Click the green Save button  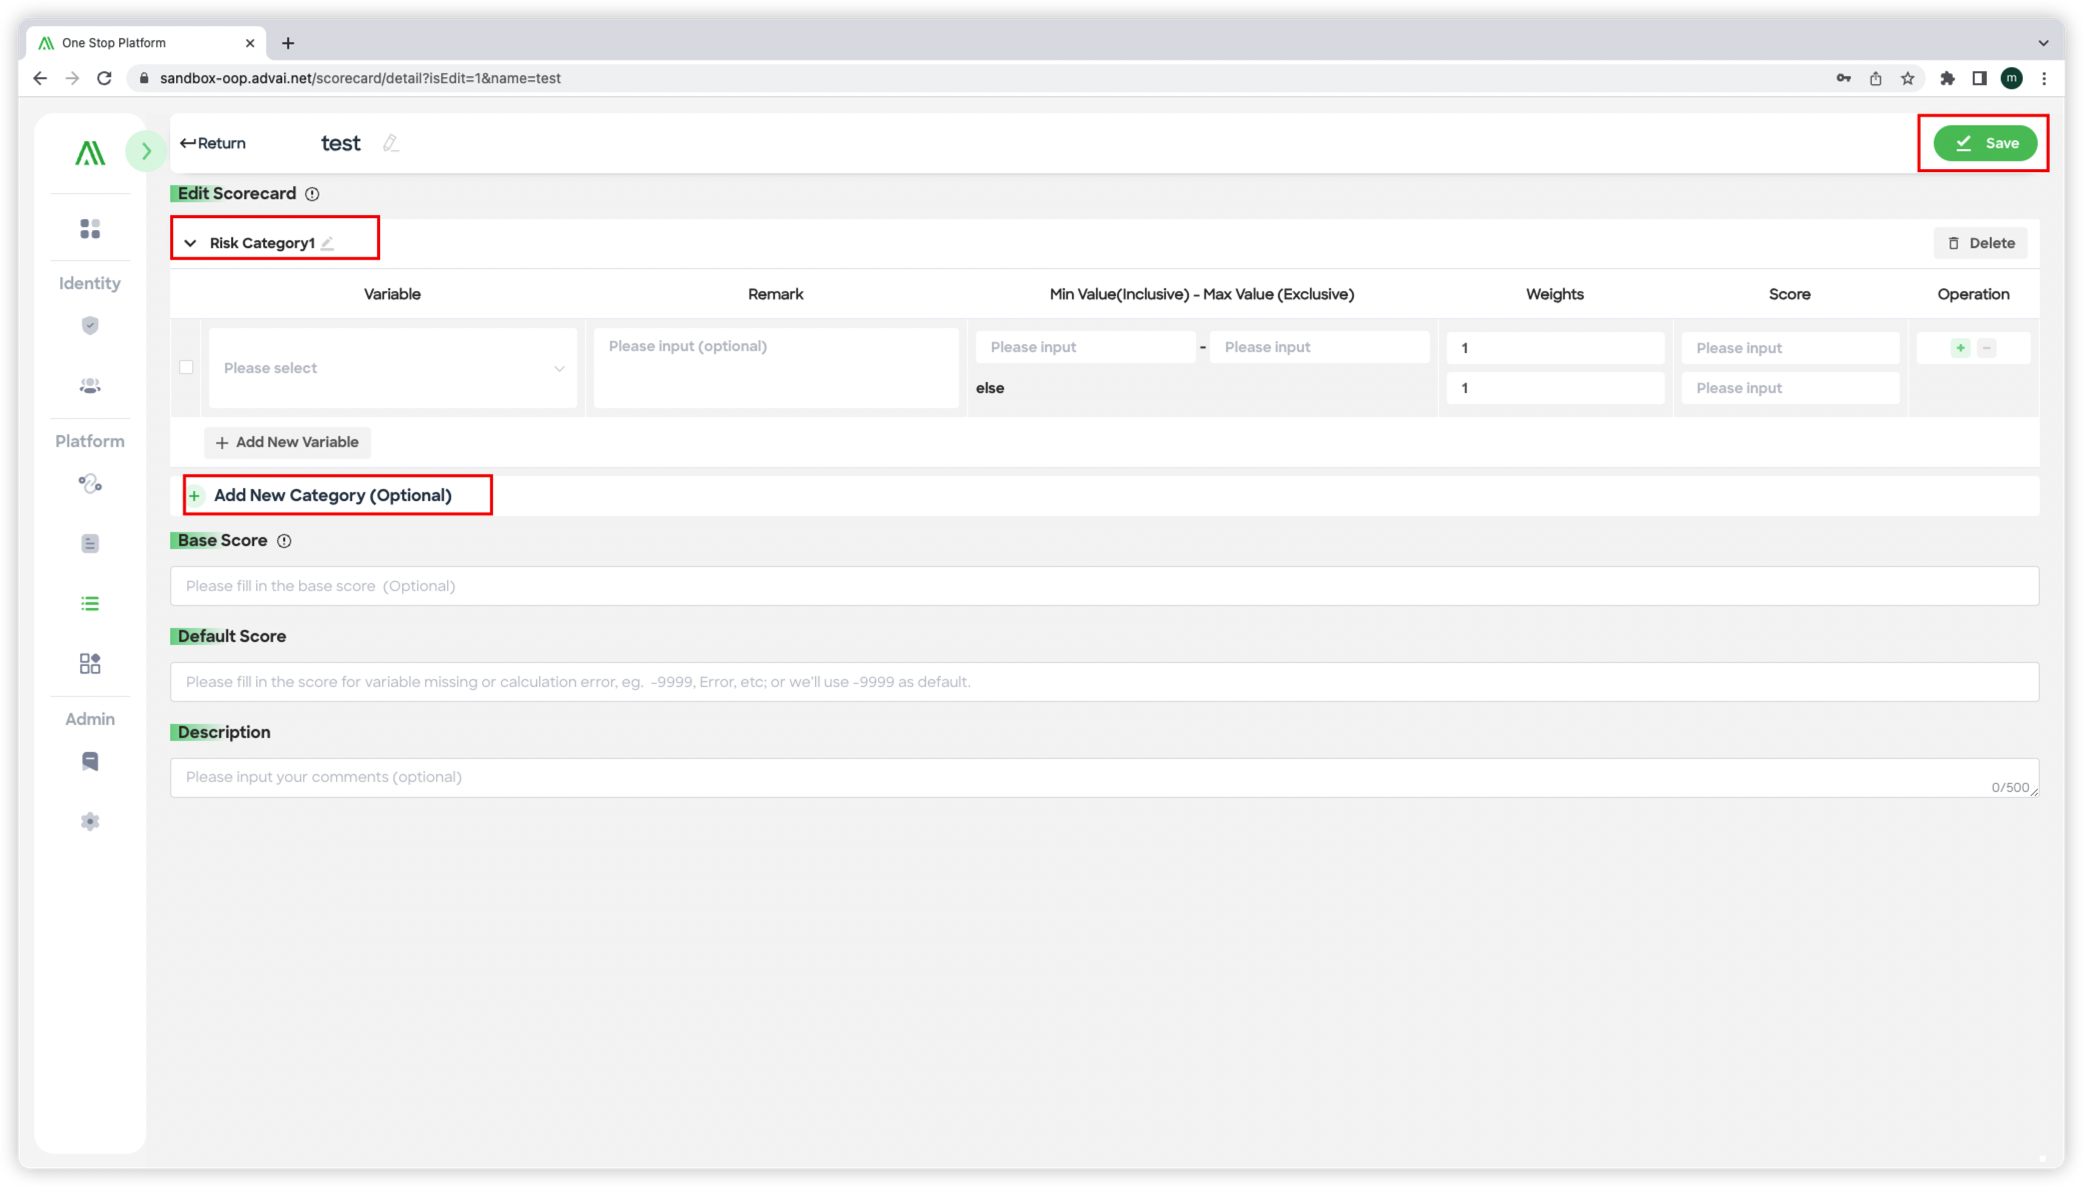tap(1985, 143)
